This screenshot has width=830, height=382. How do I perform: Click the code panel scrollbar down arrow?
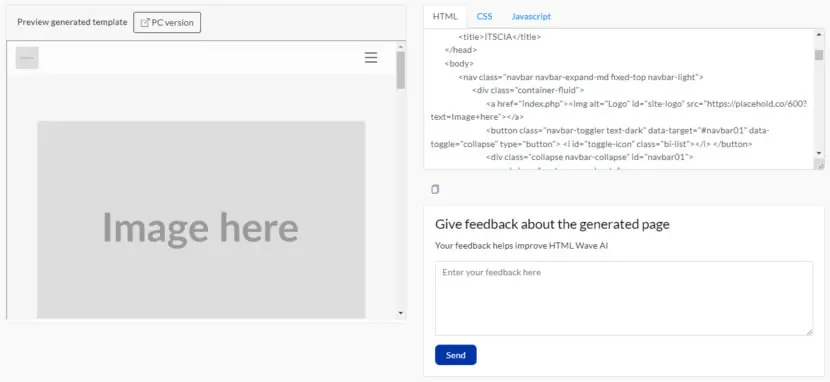[x=819, y=153]
